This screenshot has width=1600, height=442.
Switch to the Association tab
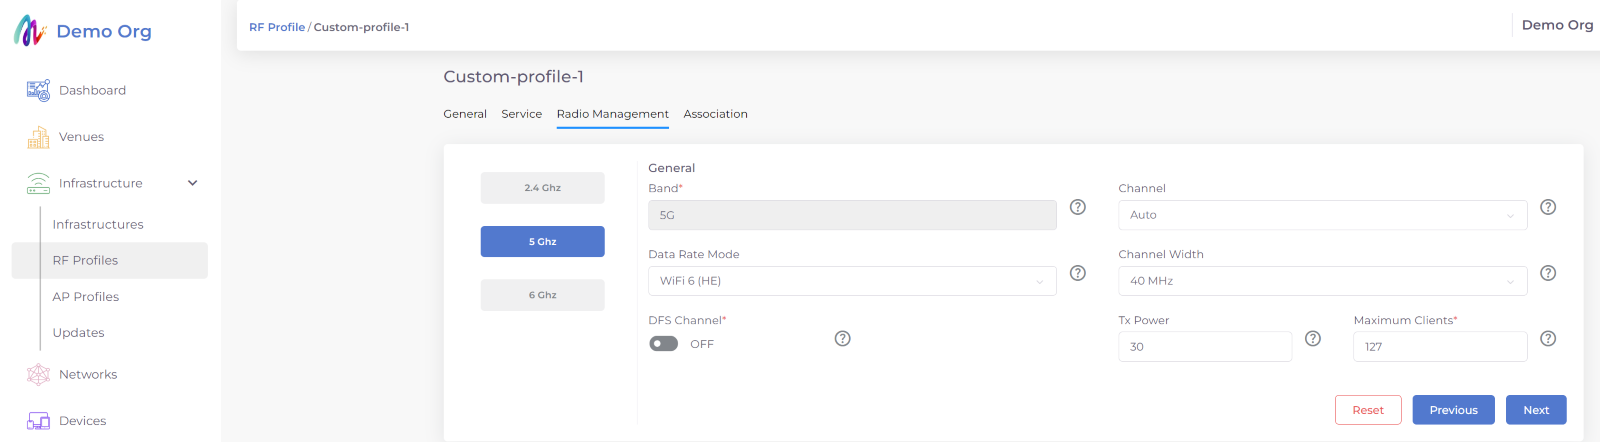click(715, 114)
